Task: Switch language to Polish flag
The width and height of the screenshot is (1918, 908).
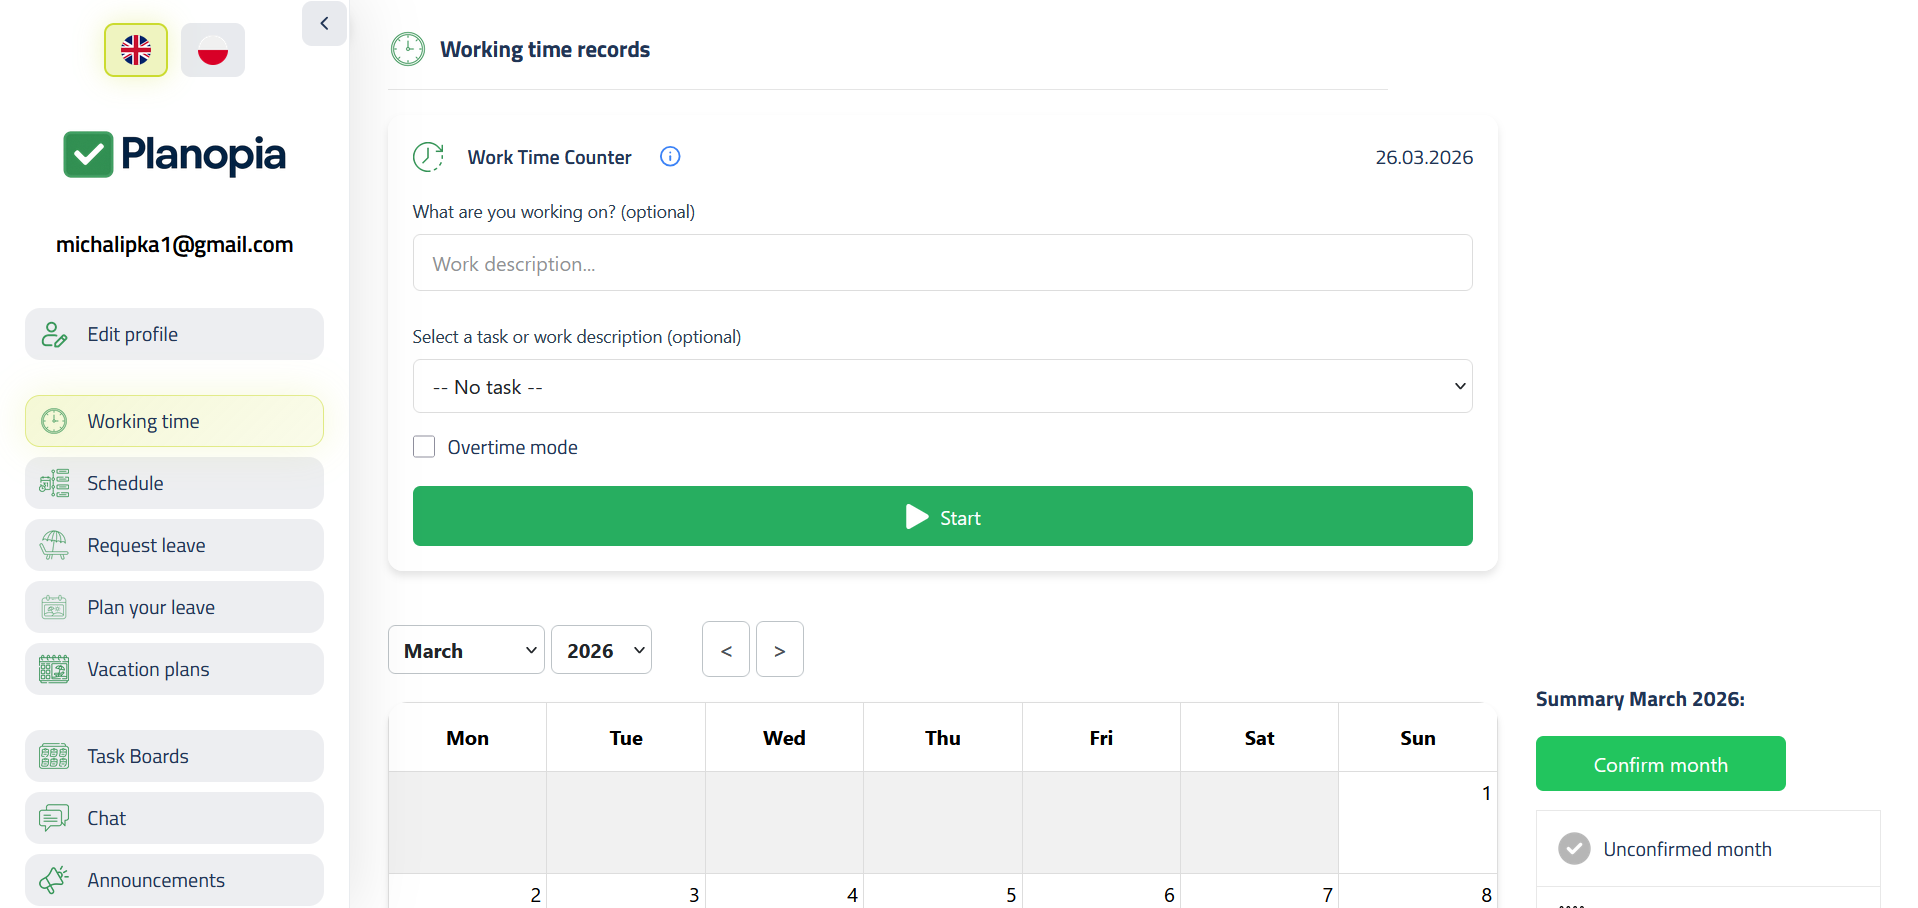Action: click(x=213, y=50)
